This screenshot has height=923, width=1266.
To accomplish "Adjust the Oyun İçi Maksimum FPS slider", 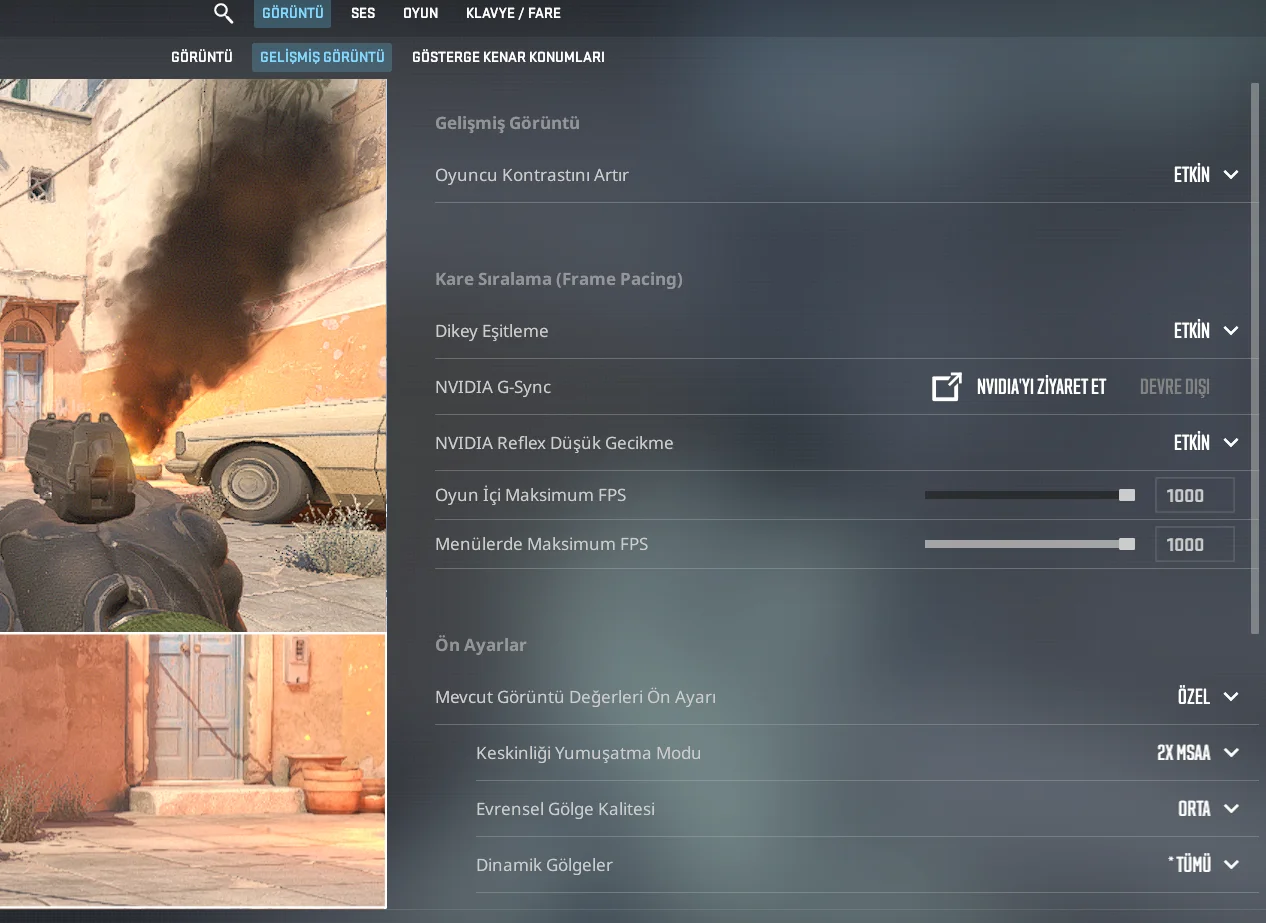I will 1029,495.
